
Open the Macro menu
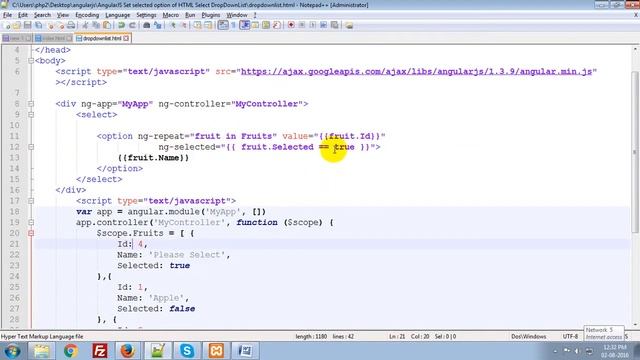pyautogui.click(x=171, y=15)
